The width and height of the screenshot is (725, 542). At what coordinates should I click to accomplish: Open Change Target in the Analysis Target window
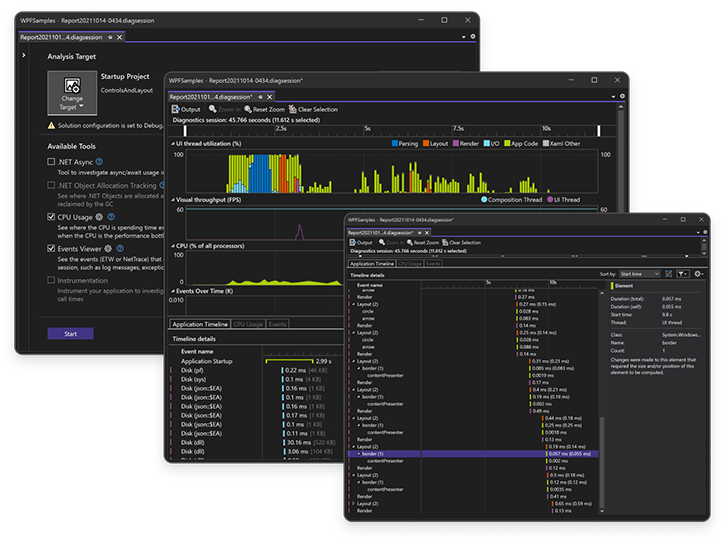pyautogui.click(x=72, y=93)
